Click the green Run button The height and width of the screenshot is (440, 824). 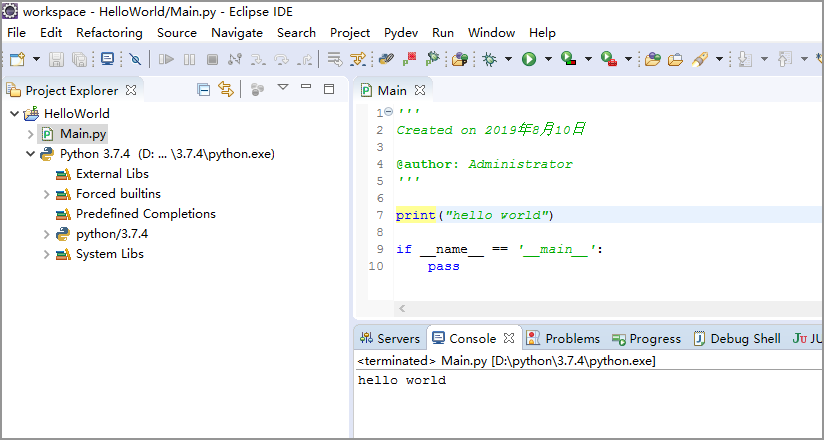coord(529,59)
